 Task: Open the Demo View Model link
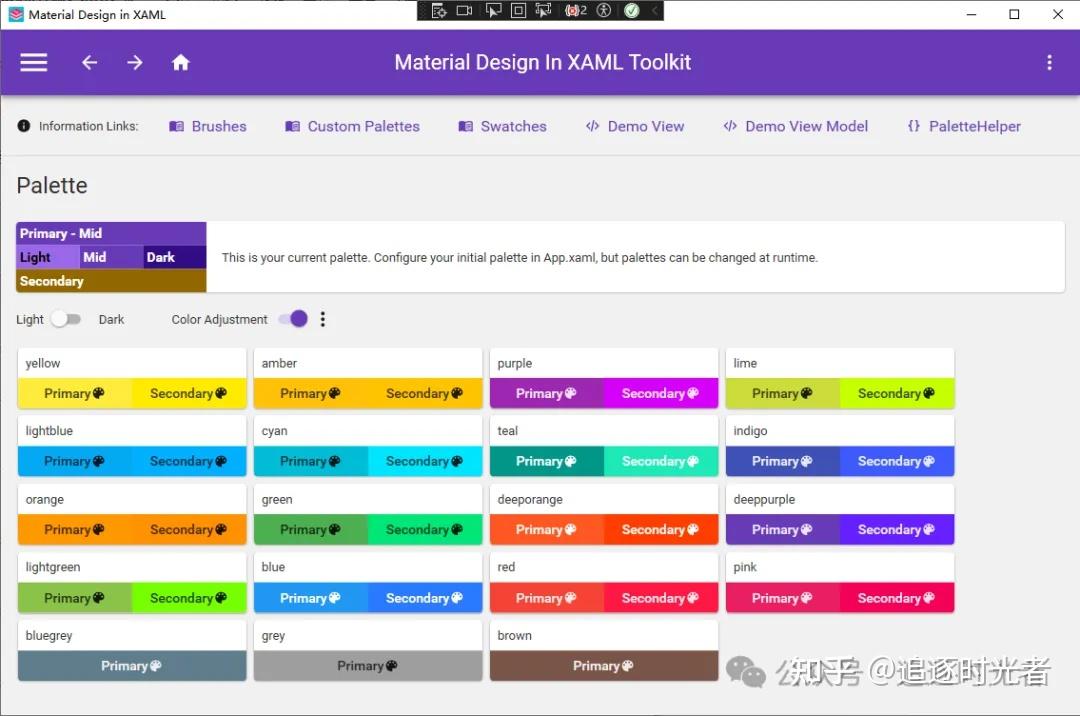coord(796,126)
